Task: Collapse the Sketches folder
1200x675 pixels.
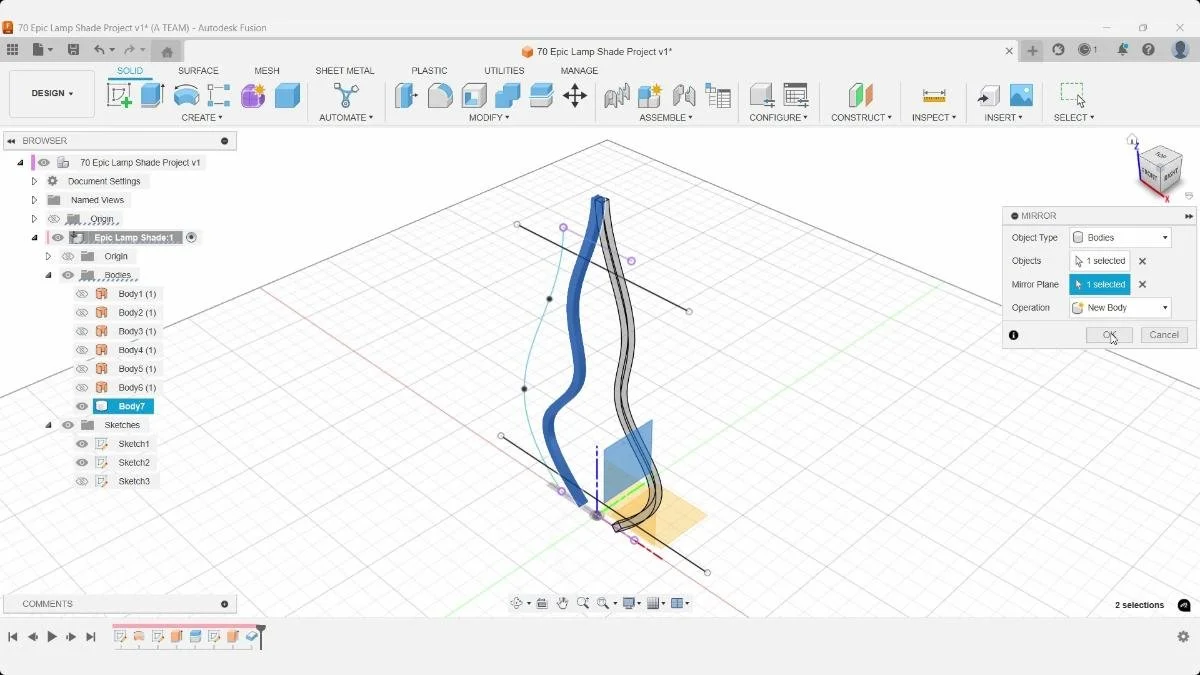Action: pyautogui.click(x=48, y=425)
